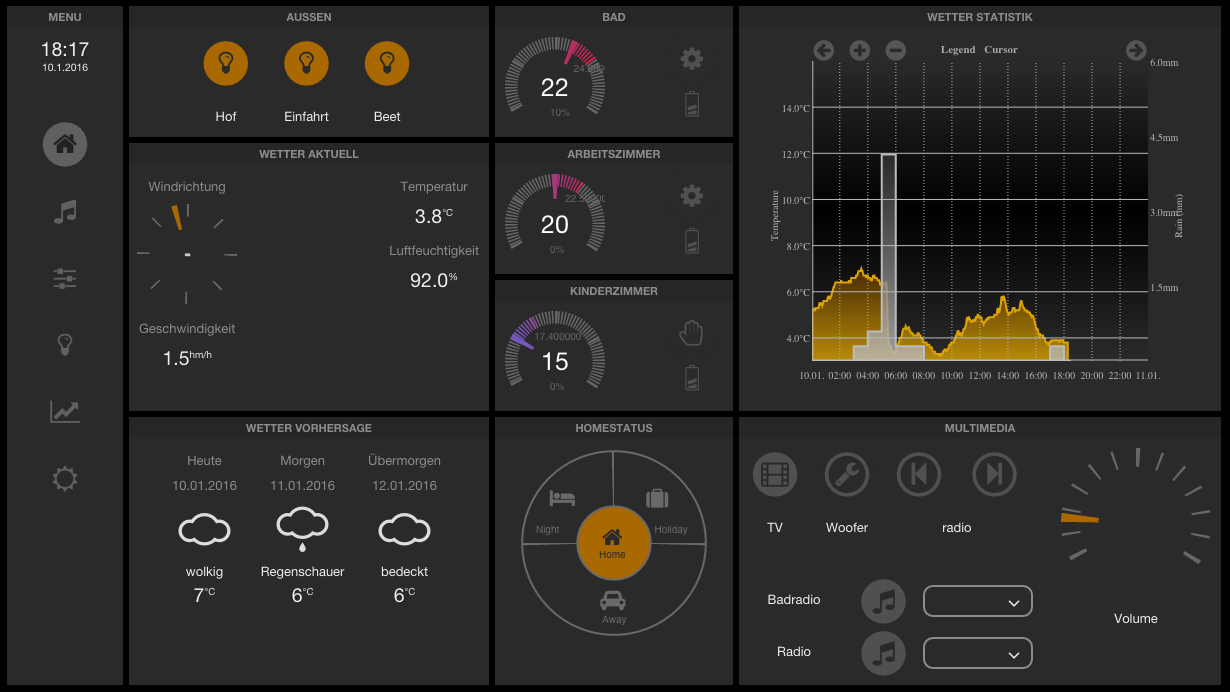Toggle the Hof outdoor light
The width and height of the screenshot is (1230, 692).
(226, 63)
